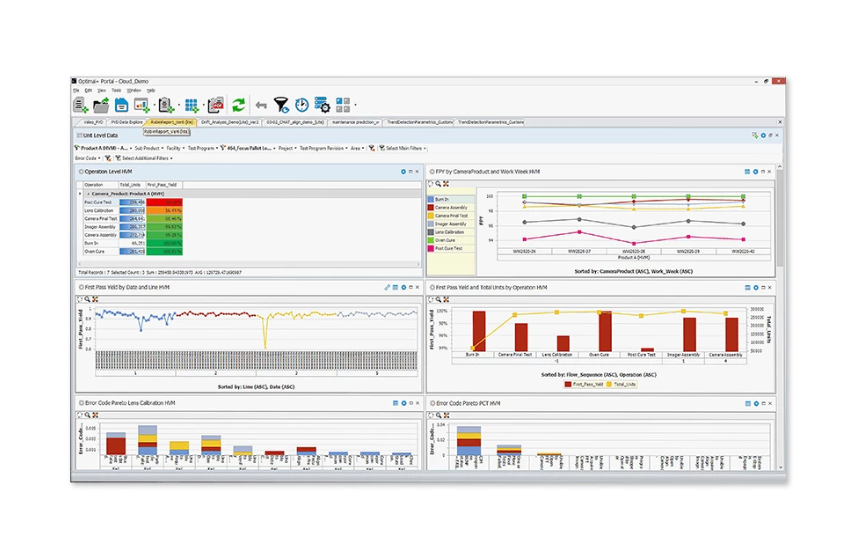Click the gray back arrow icon
The width and height of the screenshot is (850, 535).
(x=261, y=105)
